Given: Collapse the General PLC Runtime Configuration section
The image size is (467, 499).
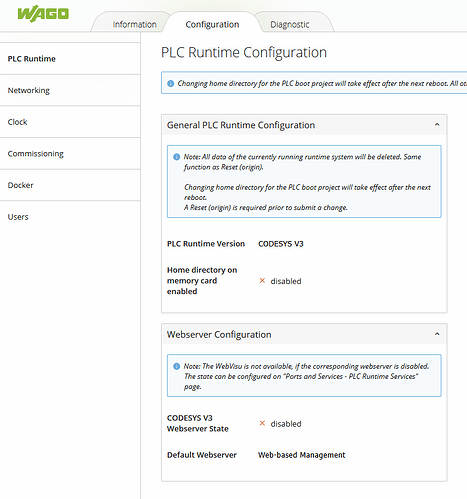Looking at the screenshot, I should click(x=437, y=125).
